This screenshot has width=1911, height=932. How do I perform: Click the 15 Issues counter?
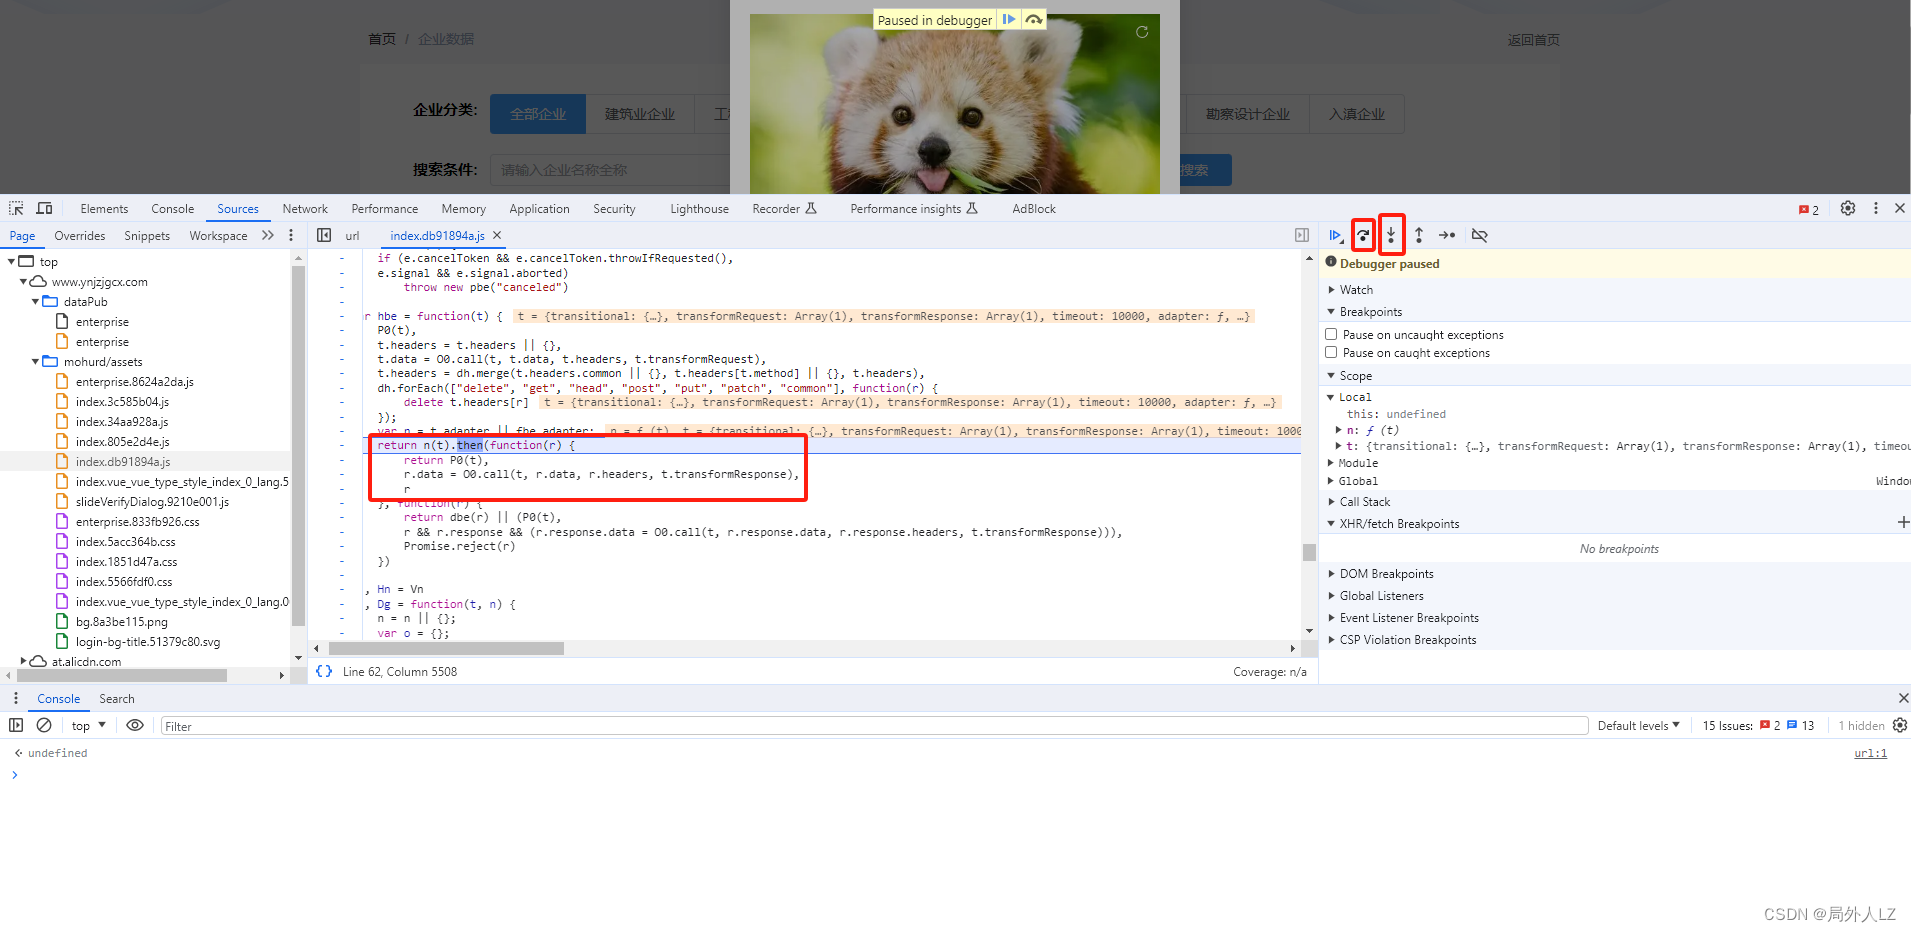[1758, 725]
